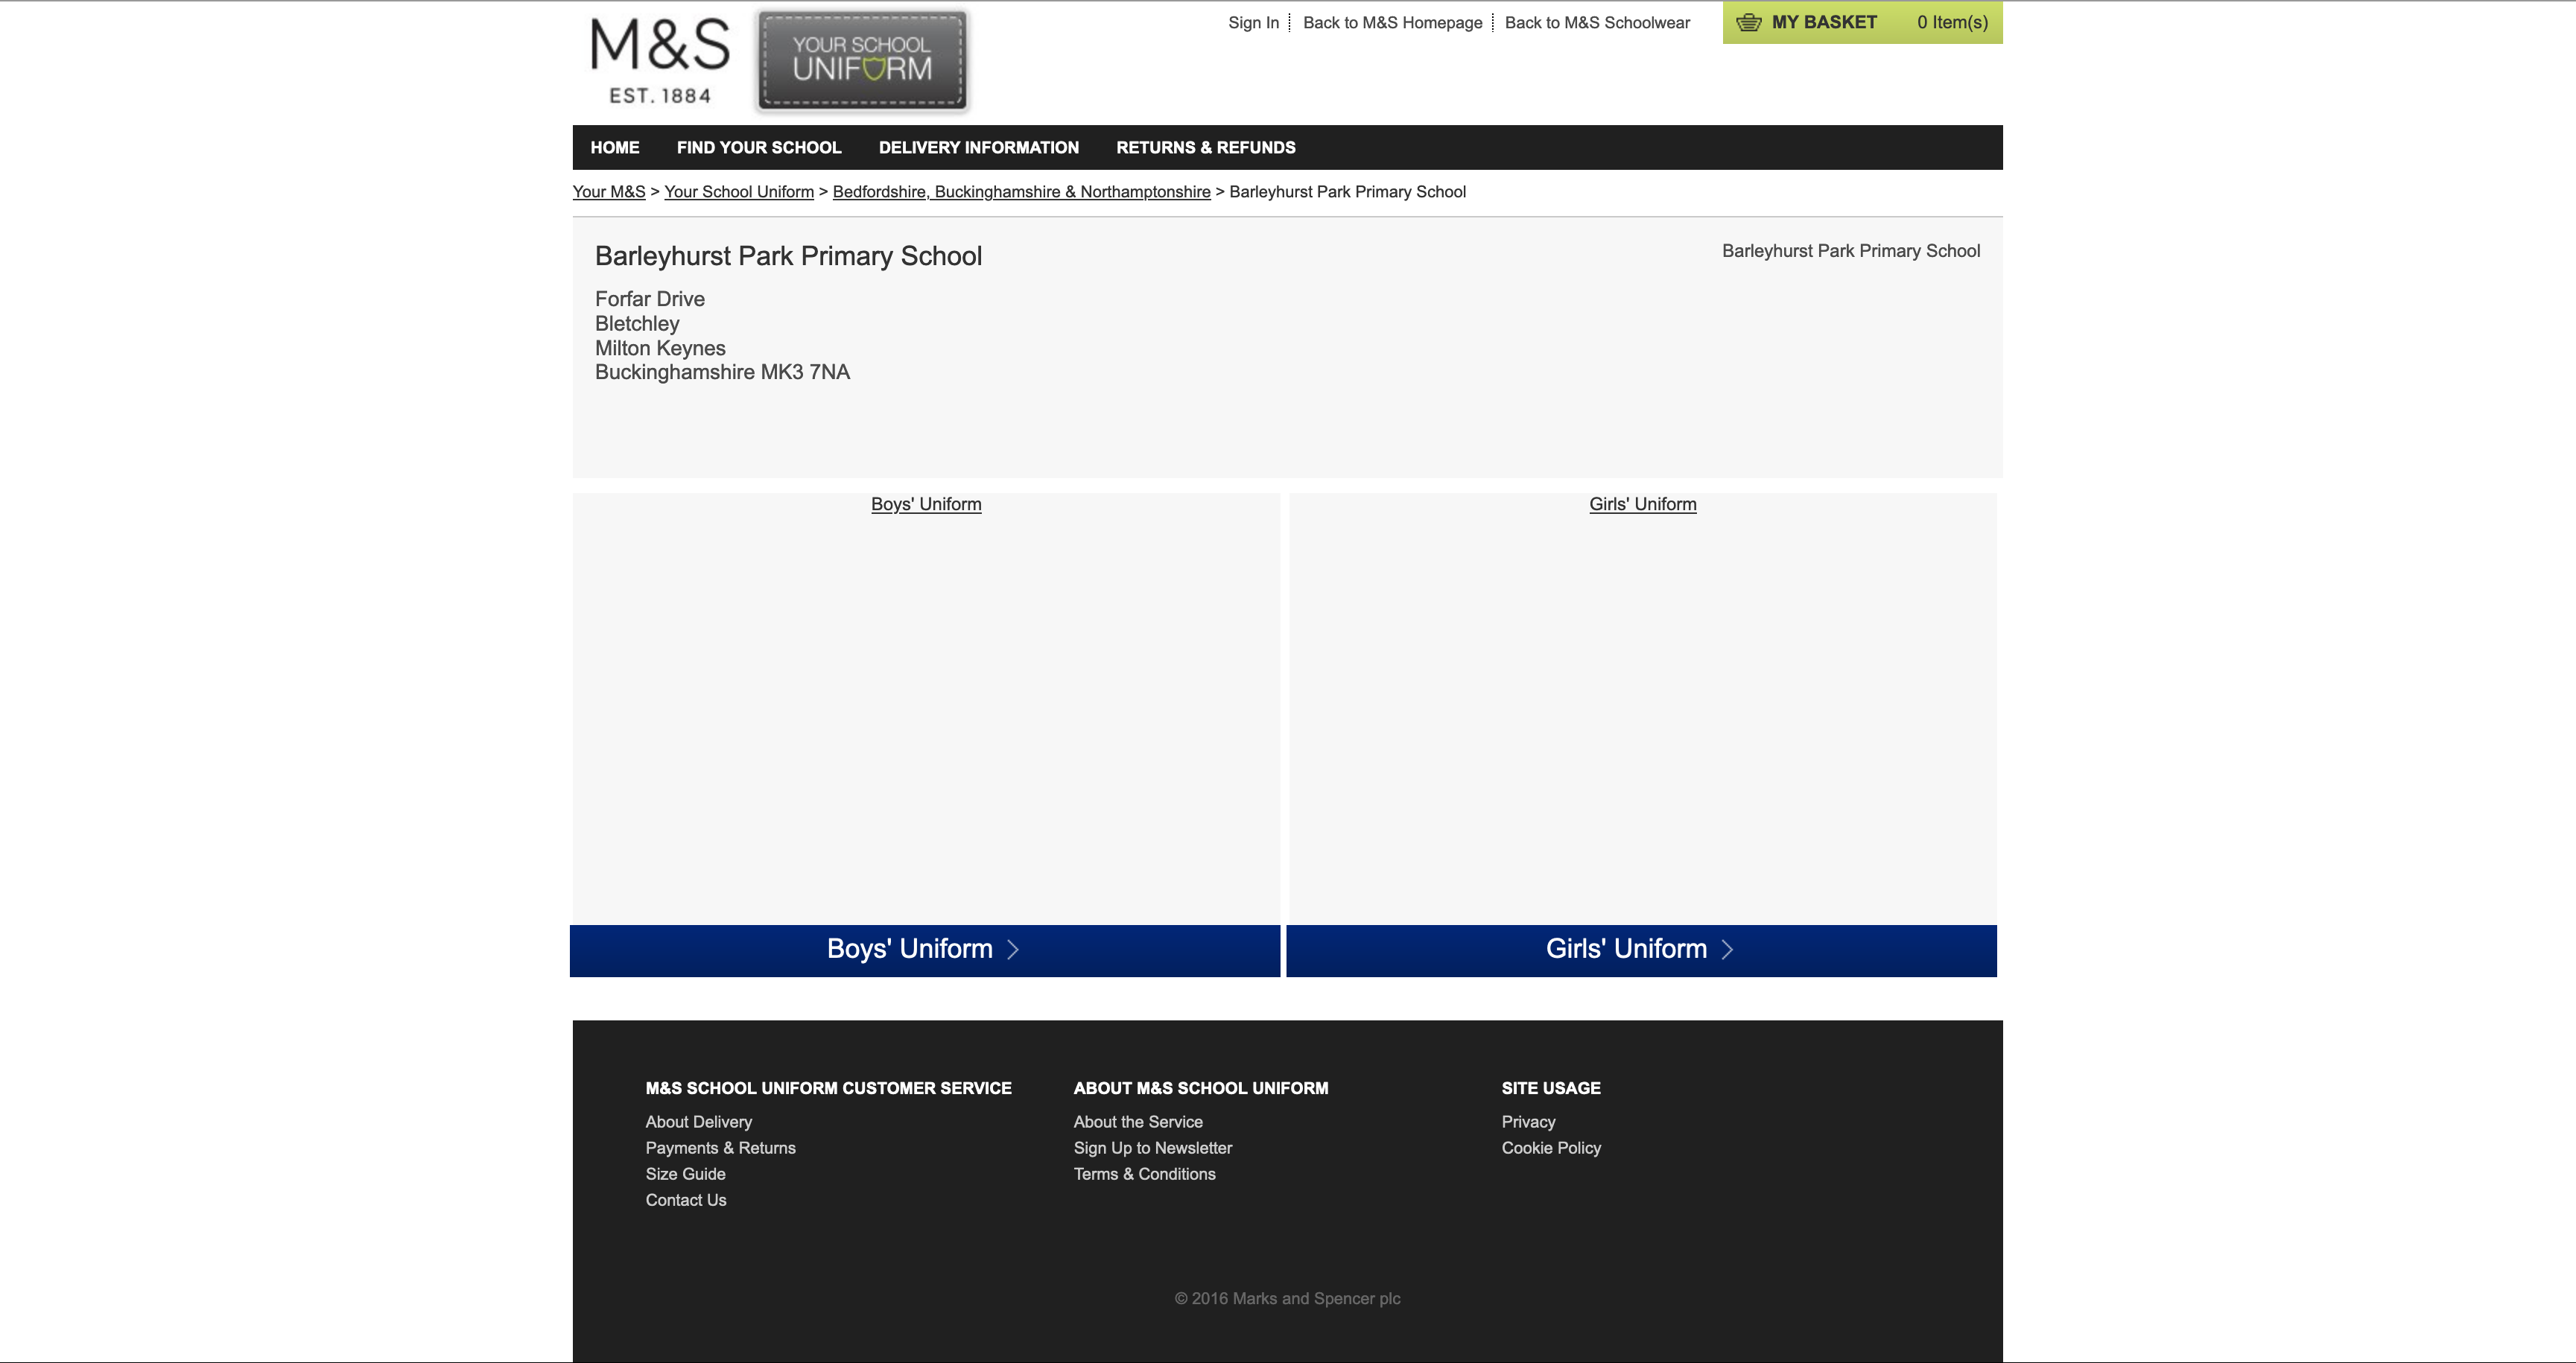Click Barleyhurst Park Primary School breadcrumb text
The height and width of the screenshot is (1363, 2576).
tap(1347, 191)
